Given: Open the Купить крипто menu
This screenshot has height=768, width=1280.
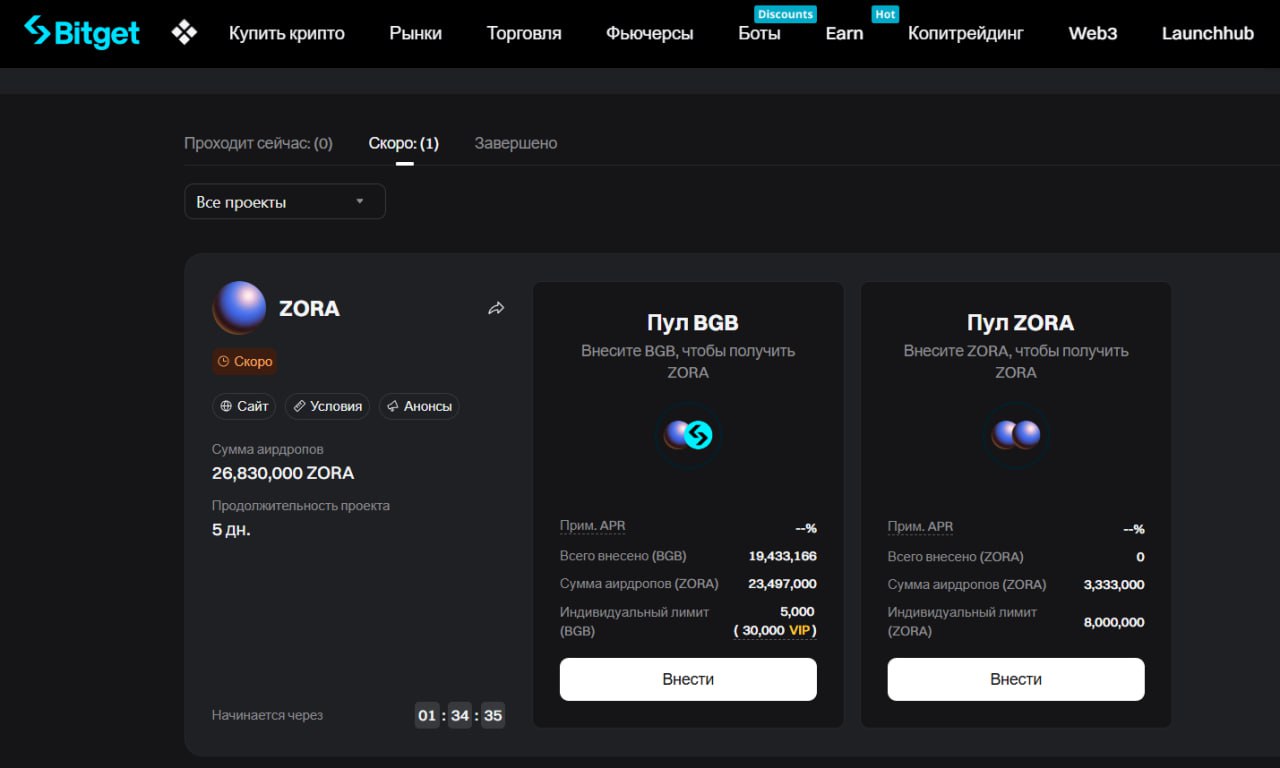Looking at the screenshot, I should tap(287, 33).
